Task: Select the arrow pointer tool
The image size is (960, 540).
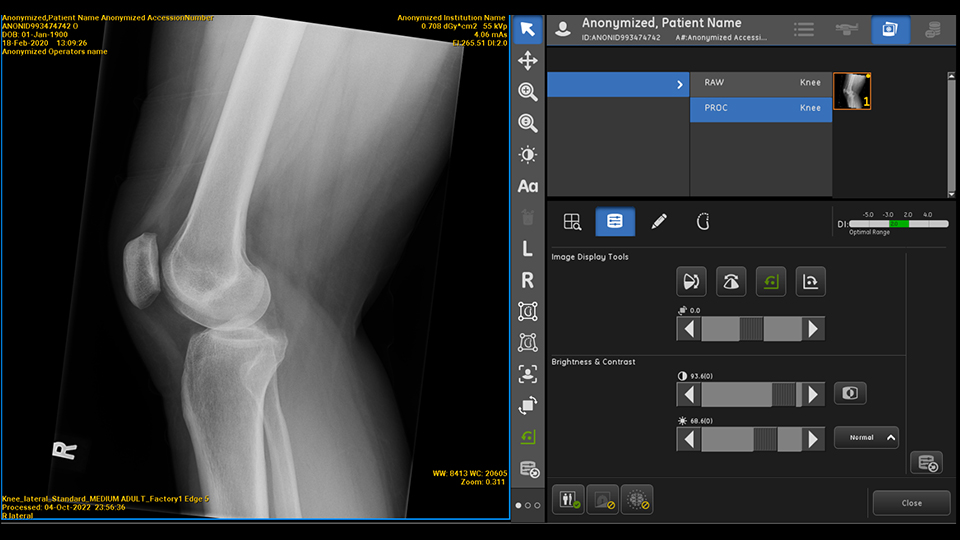Action: [528, 29]
